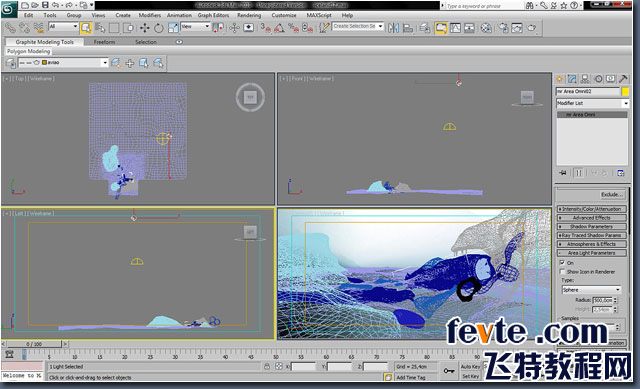Click the New Scene icon in quick access toolbar
This screenshot has height=389, width=640.
tap(25, 5)
